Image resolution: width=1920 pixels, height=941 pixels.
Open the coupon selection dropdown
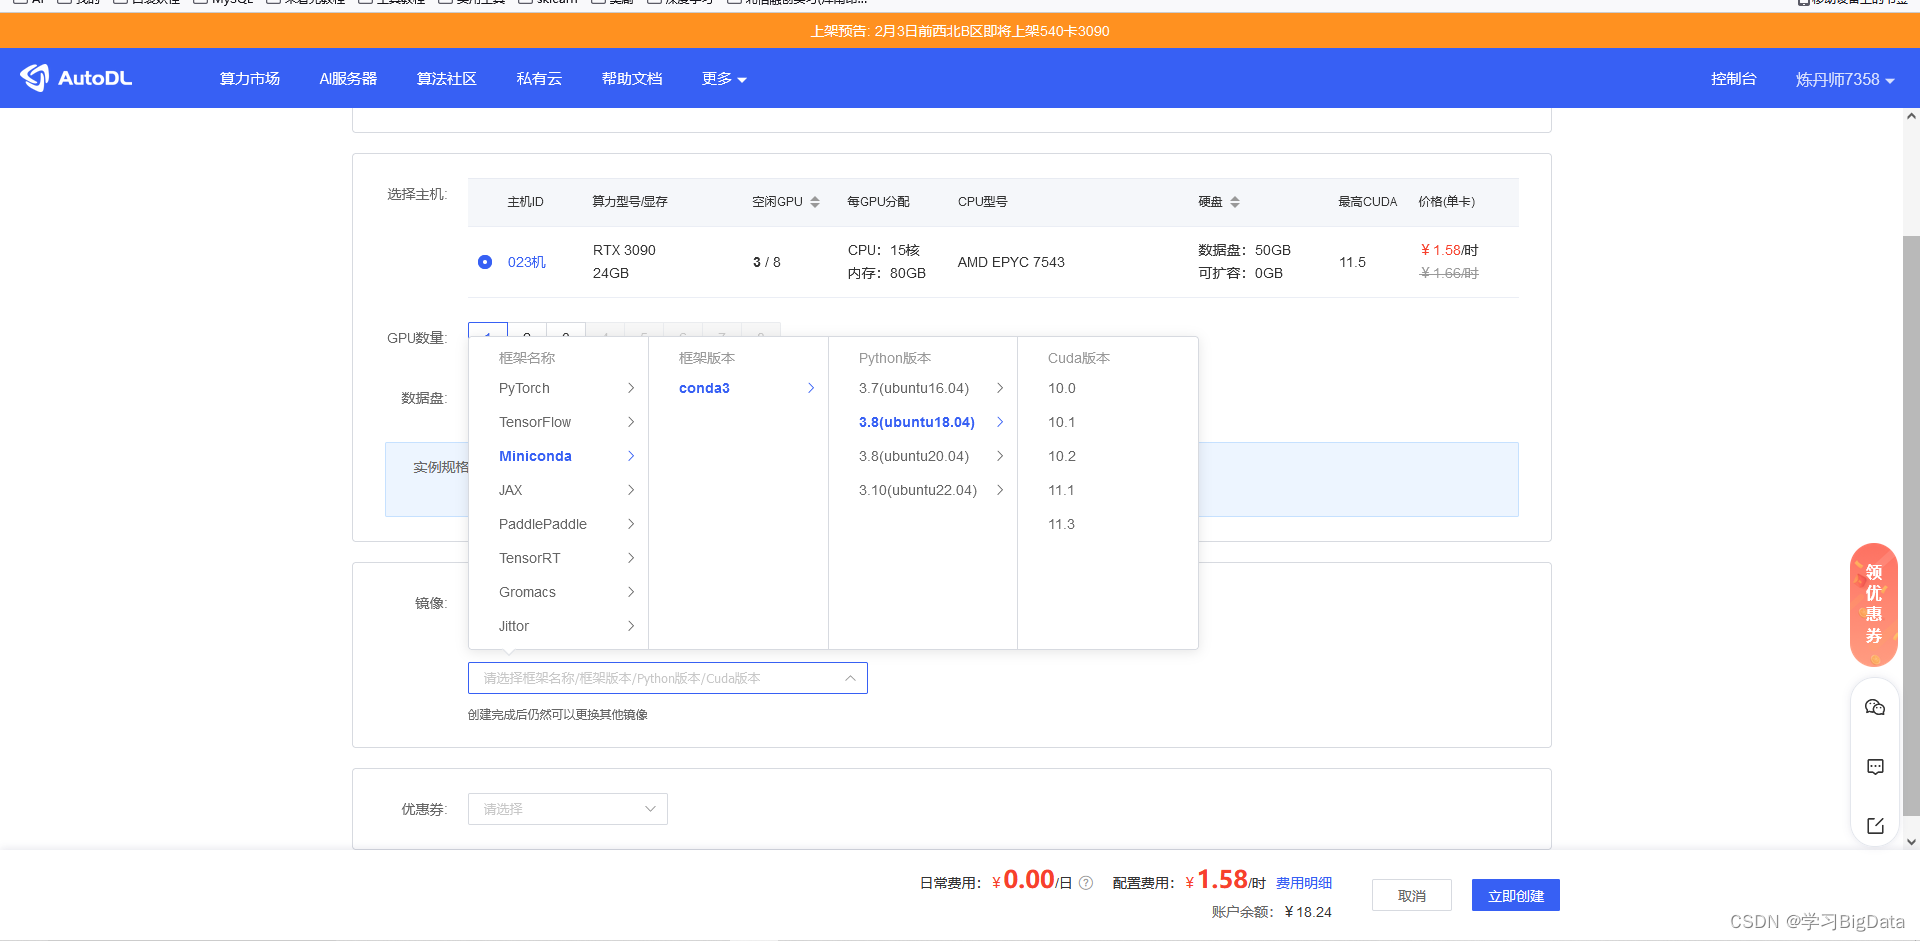point(567,809)
